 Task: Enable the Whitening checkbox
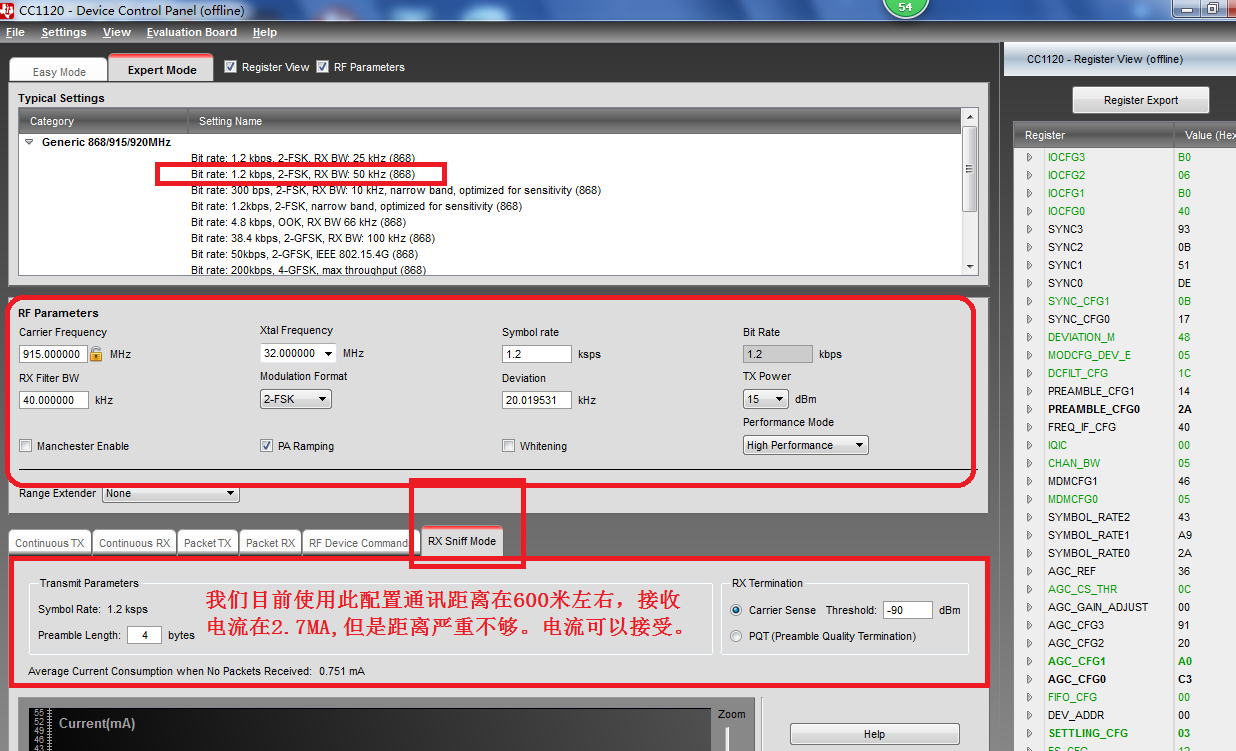pyautogui.click(x=509, y=446)
